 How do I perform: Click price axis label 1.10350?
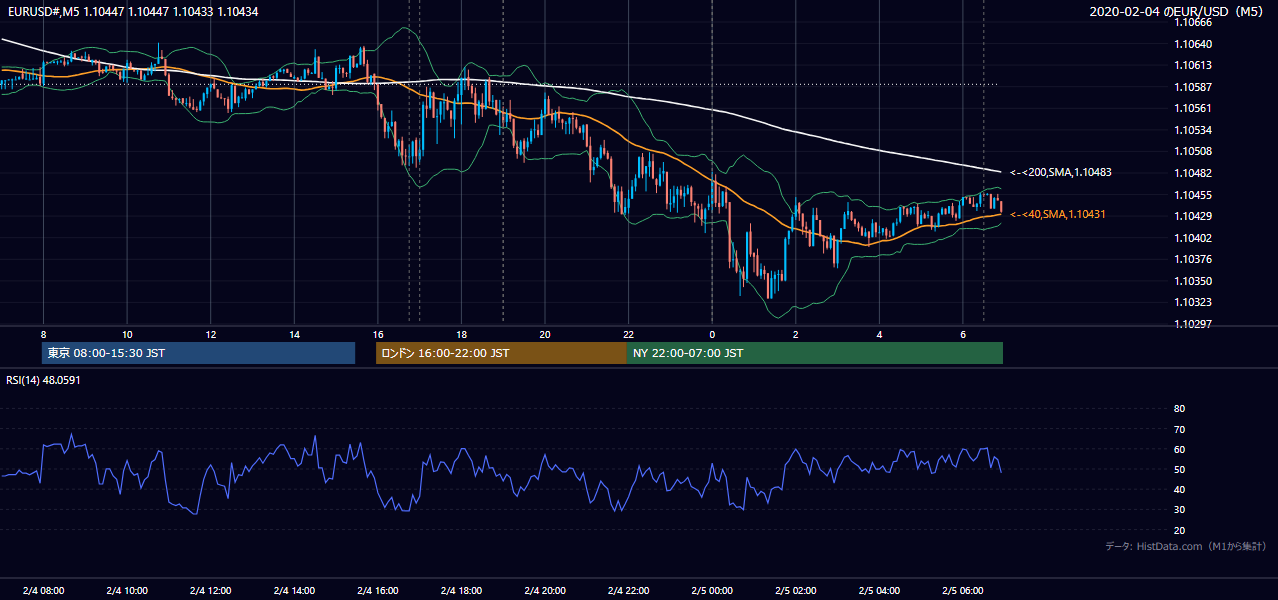[x=1194, y=281]
